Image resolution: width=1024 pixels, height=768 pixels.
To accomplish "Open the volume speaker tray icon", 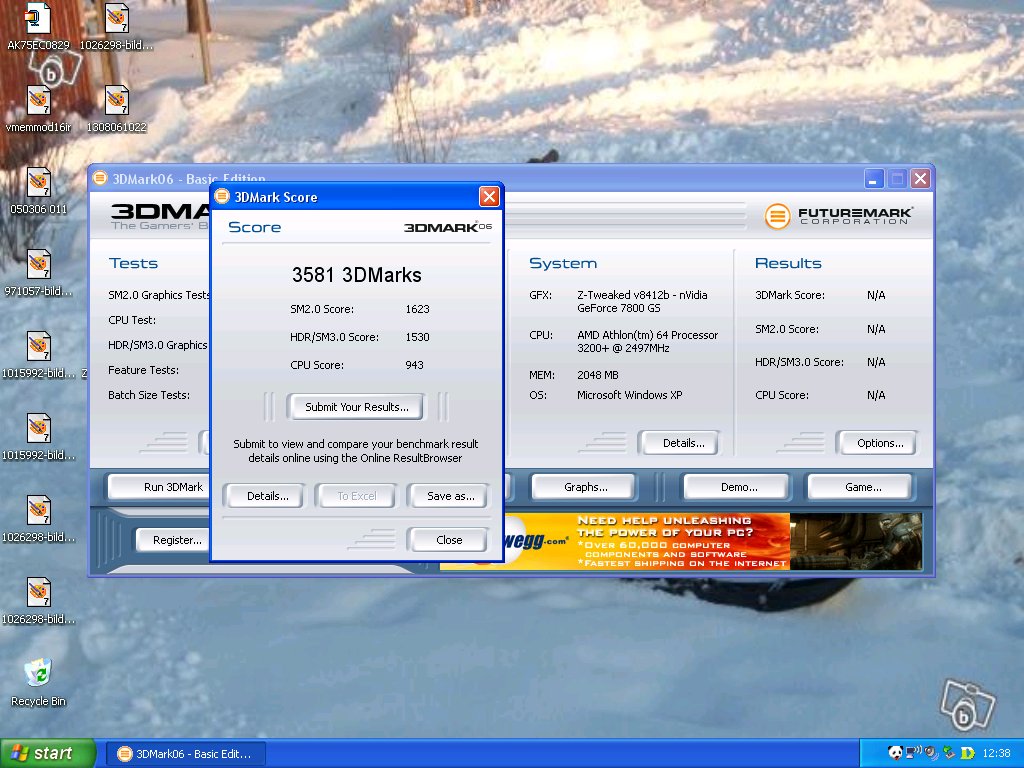I will coord(931,753).
